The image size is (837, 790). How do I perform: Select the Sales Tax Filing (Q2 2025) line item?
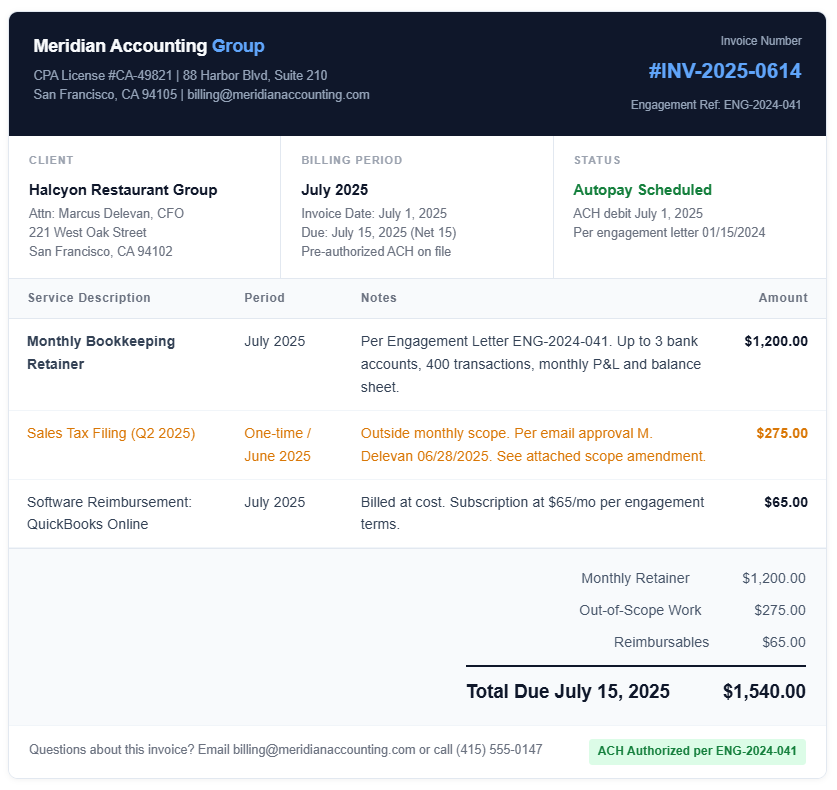click(111, 433)
